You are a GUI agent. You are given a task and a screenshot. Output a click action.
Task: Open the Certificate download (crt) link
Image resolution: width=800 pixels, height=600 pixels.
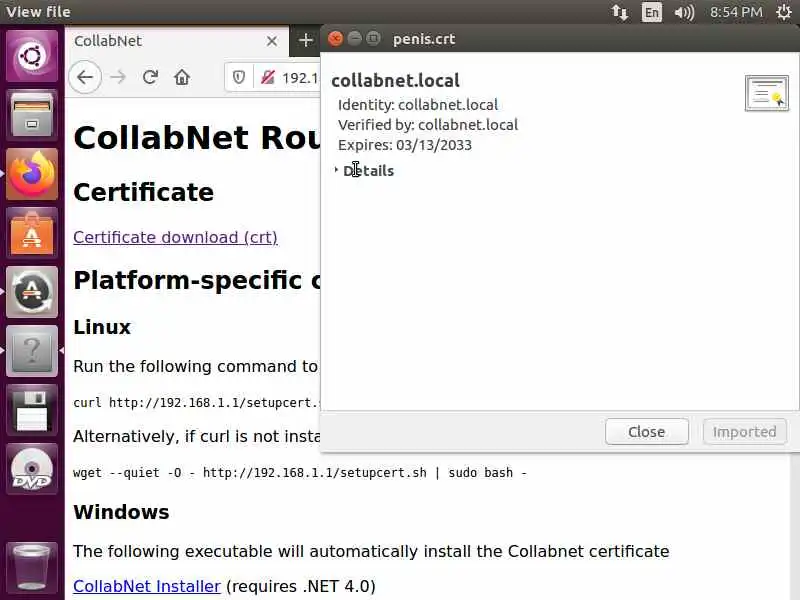(x=175, y=237)
